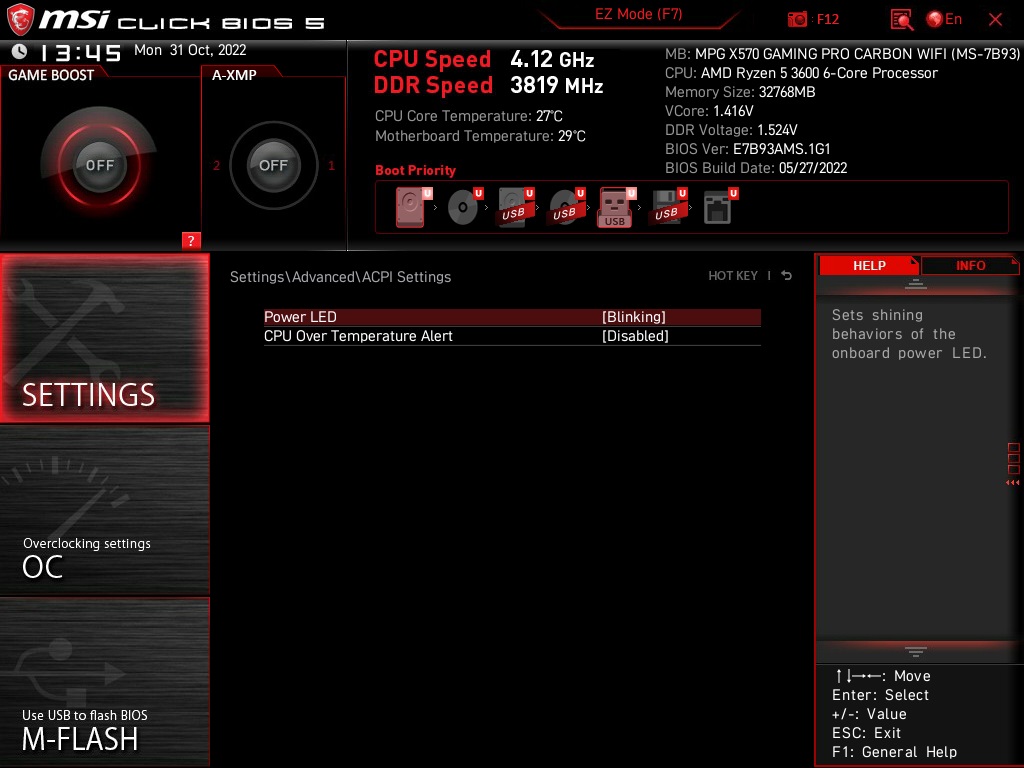This screenshot has width=1024, height=768.
Task: Click the 'F1: General Help' hint
Action: 895,752
